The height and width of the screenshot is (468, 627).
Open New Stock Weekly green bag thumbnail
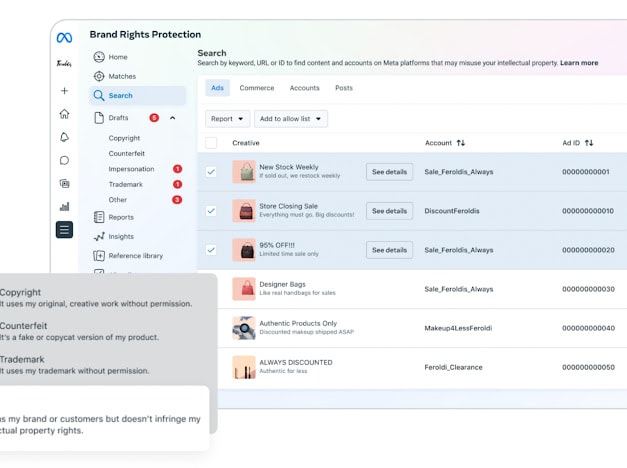(x=244, y=172)
